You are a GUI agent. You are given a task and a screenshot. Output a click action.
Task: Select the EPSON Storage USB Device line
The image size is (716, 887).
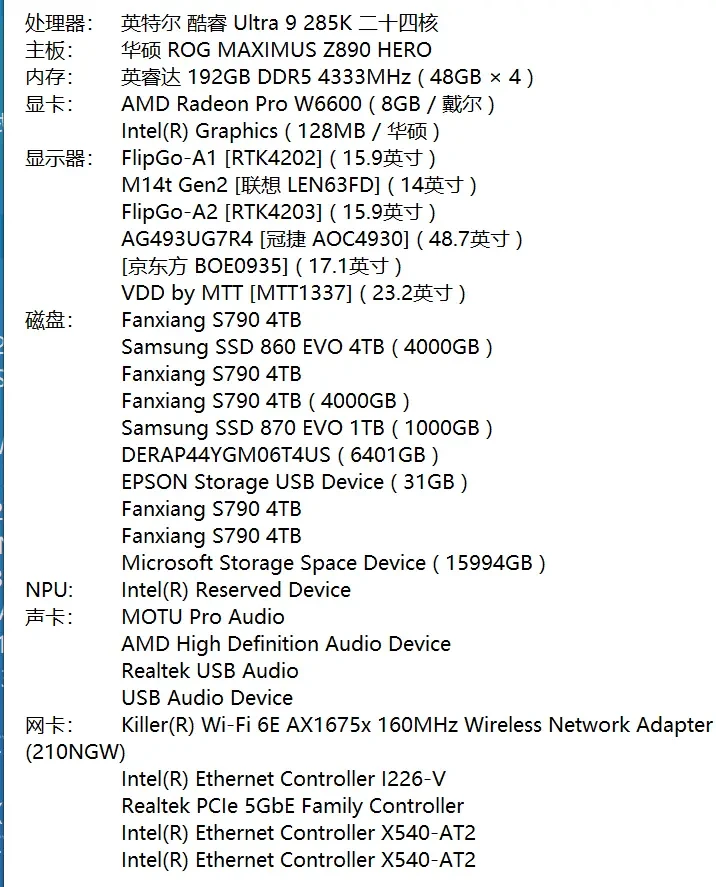pyautogui.click(x=294, y=481)
